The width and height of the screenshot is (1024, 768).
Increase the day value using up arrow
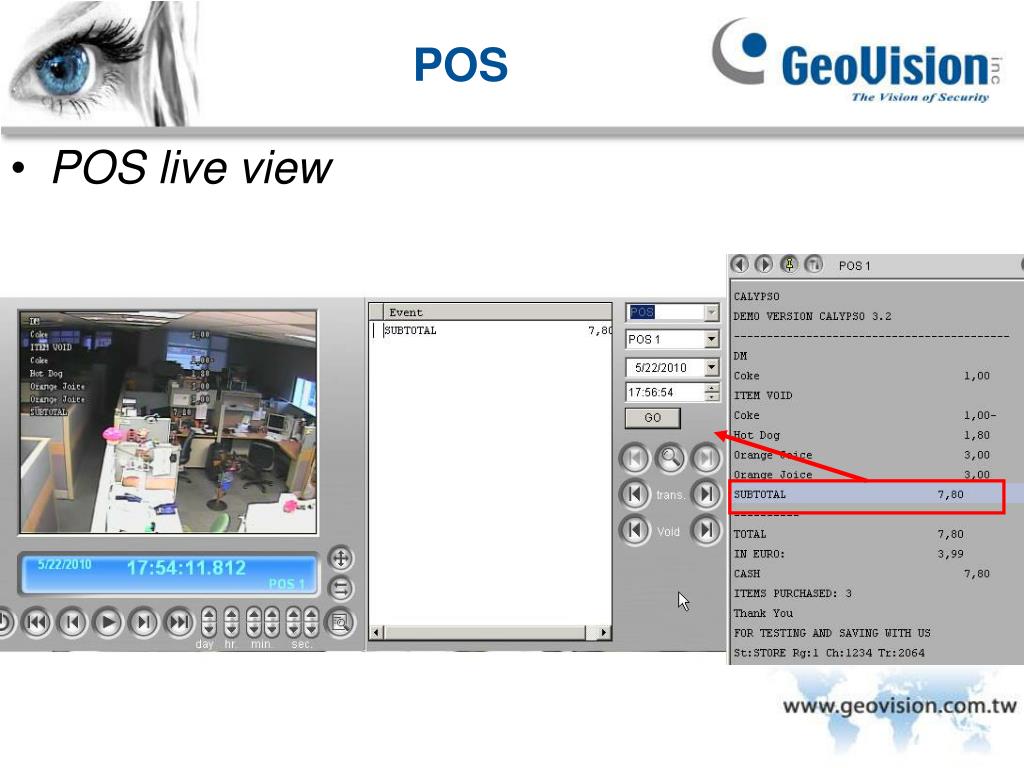click(208, 615)
